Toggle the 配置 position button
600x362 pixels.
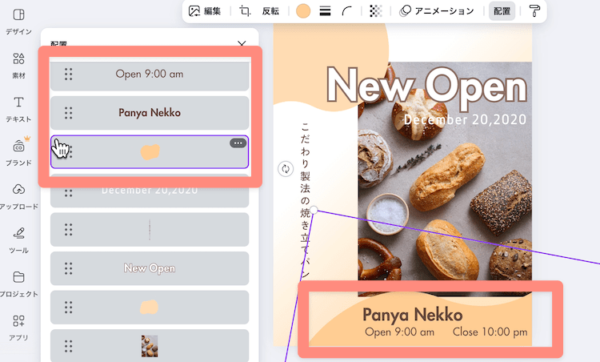point(502,11)
